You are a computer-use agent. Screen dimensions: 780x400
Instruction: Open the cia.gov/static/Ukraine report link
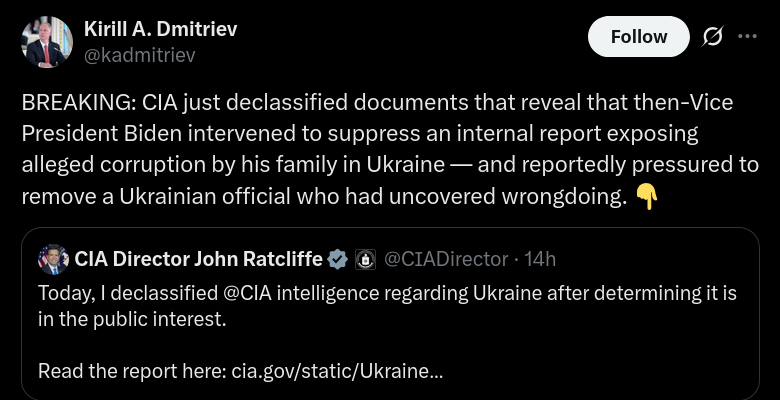337,371
